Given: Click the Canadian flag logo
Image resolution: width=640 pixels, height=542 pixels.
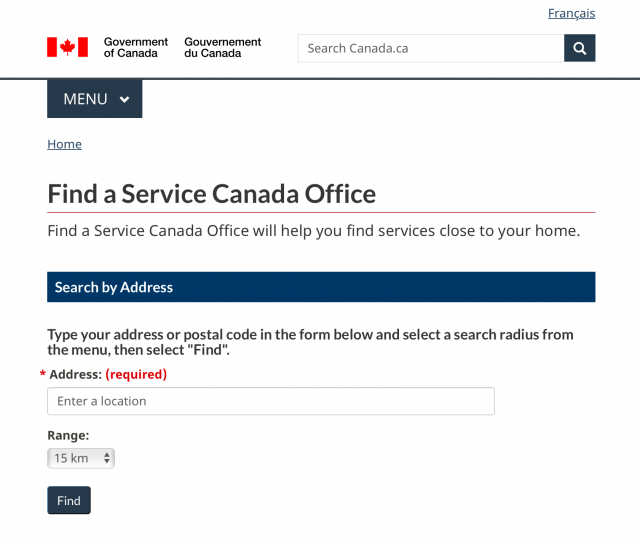Looking at the screenshot, I should click(x=67, y=47).
